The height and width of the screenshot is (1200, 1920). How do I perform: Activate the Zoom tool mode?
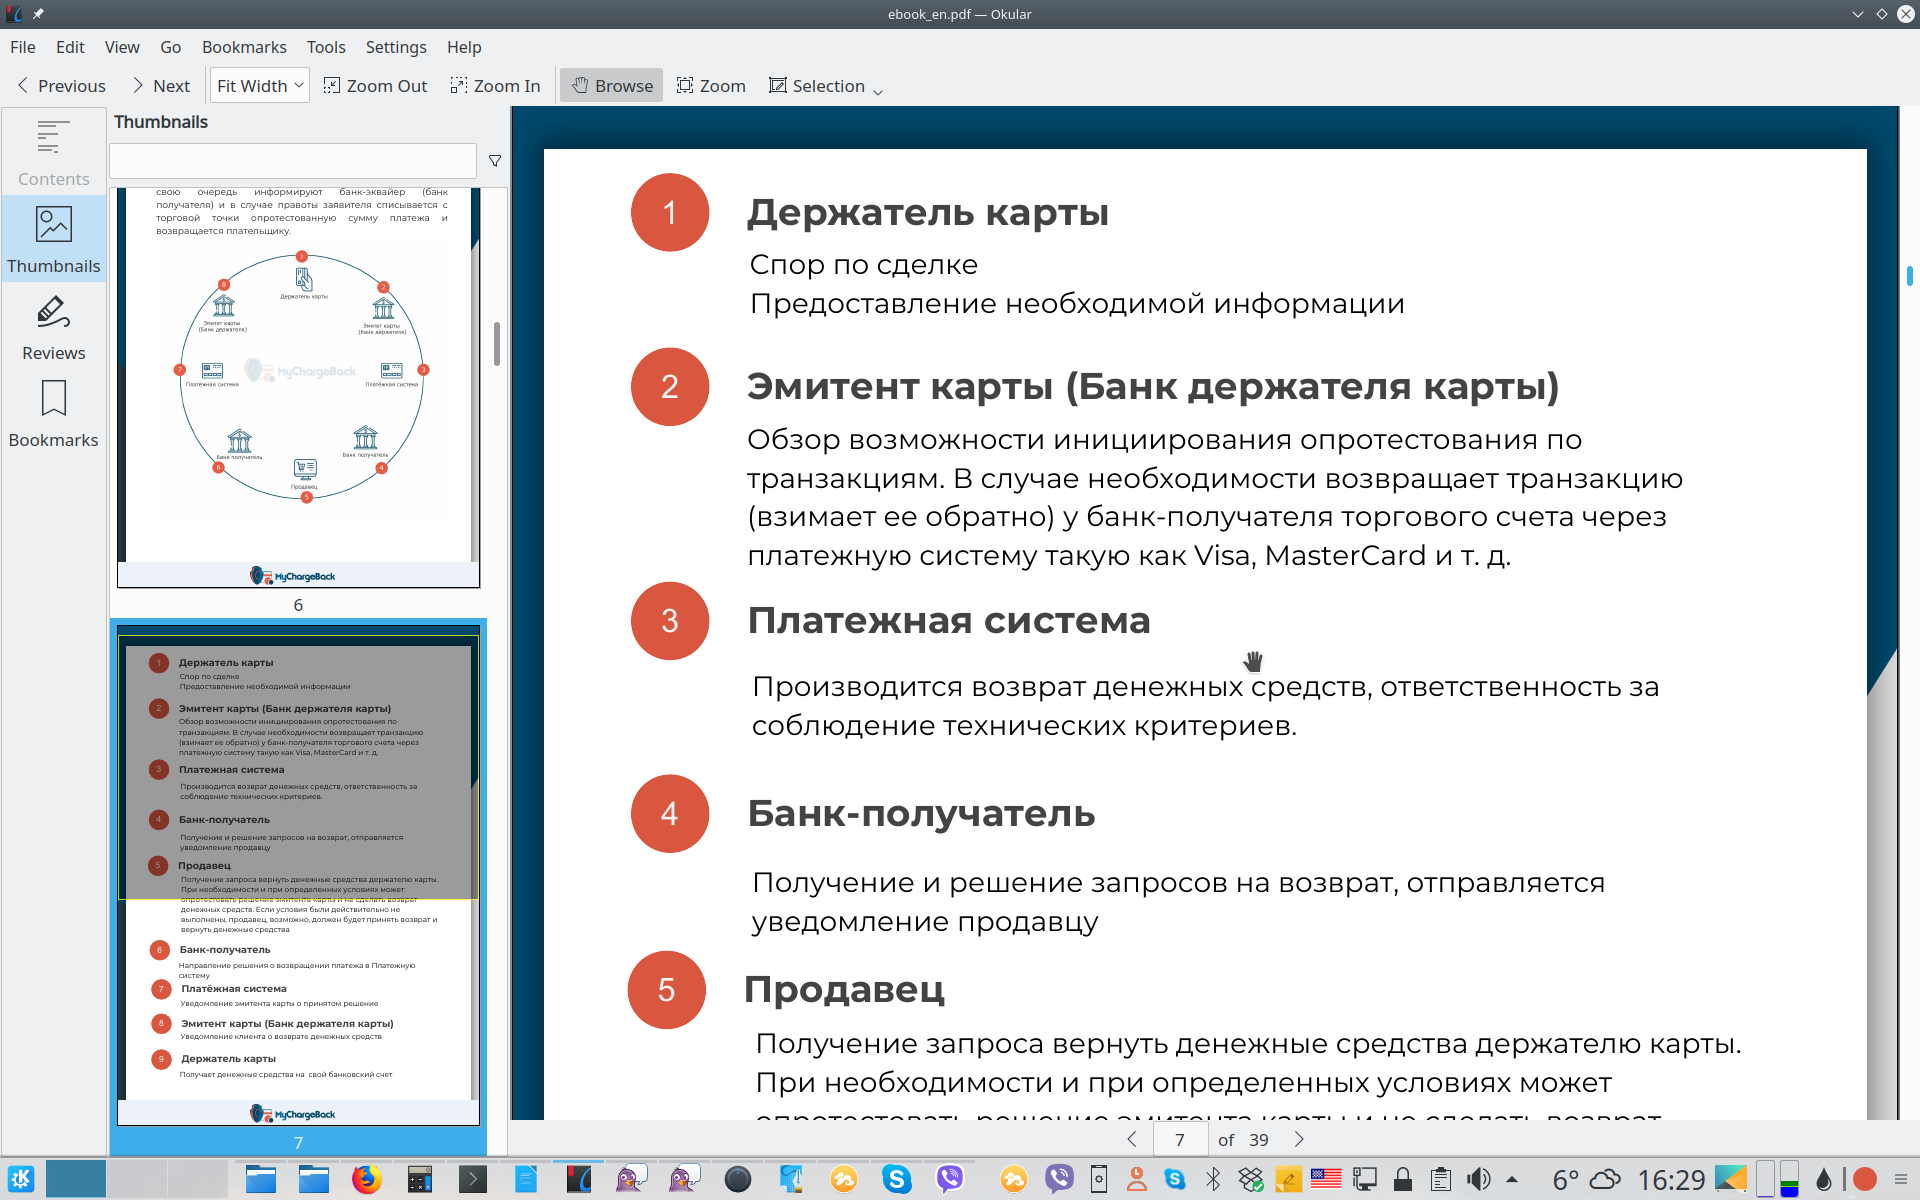point(711,86)
